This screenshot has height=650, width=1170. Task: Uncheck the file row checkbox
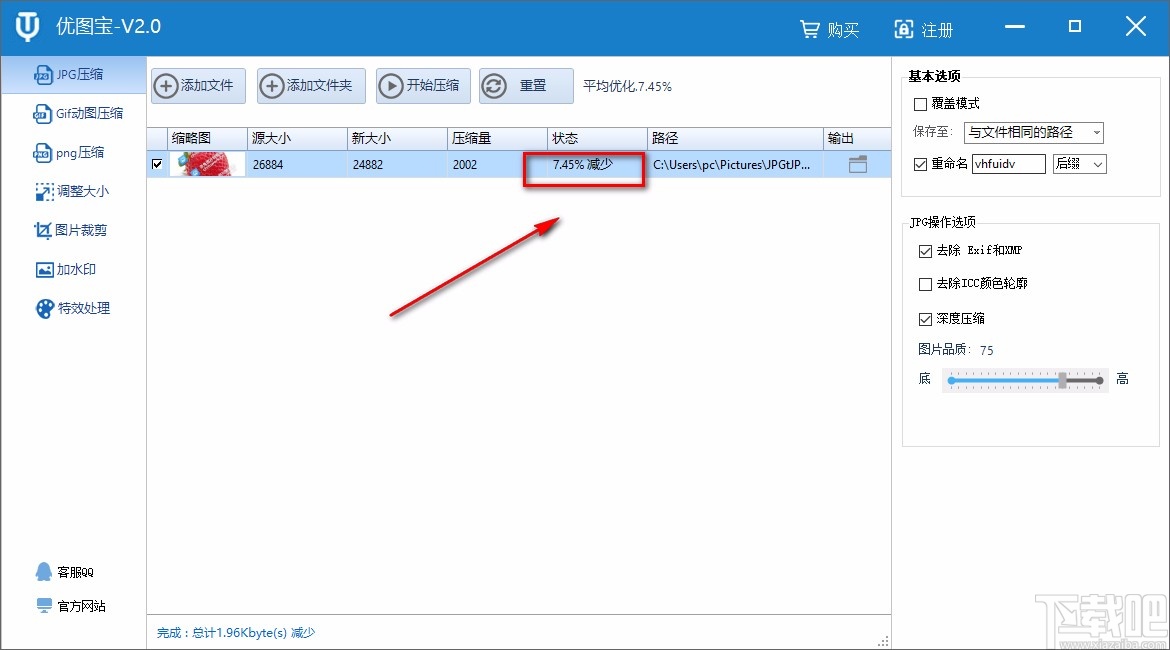pos(157,164)
